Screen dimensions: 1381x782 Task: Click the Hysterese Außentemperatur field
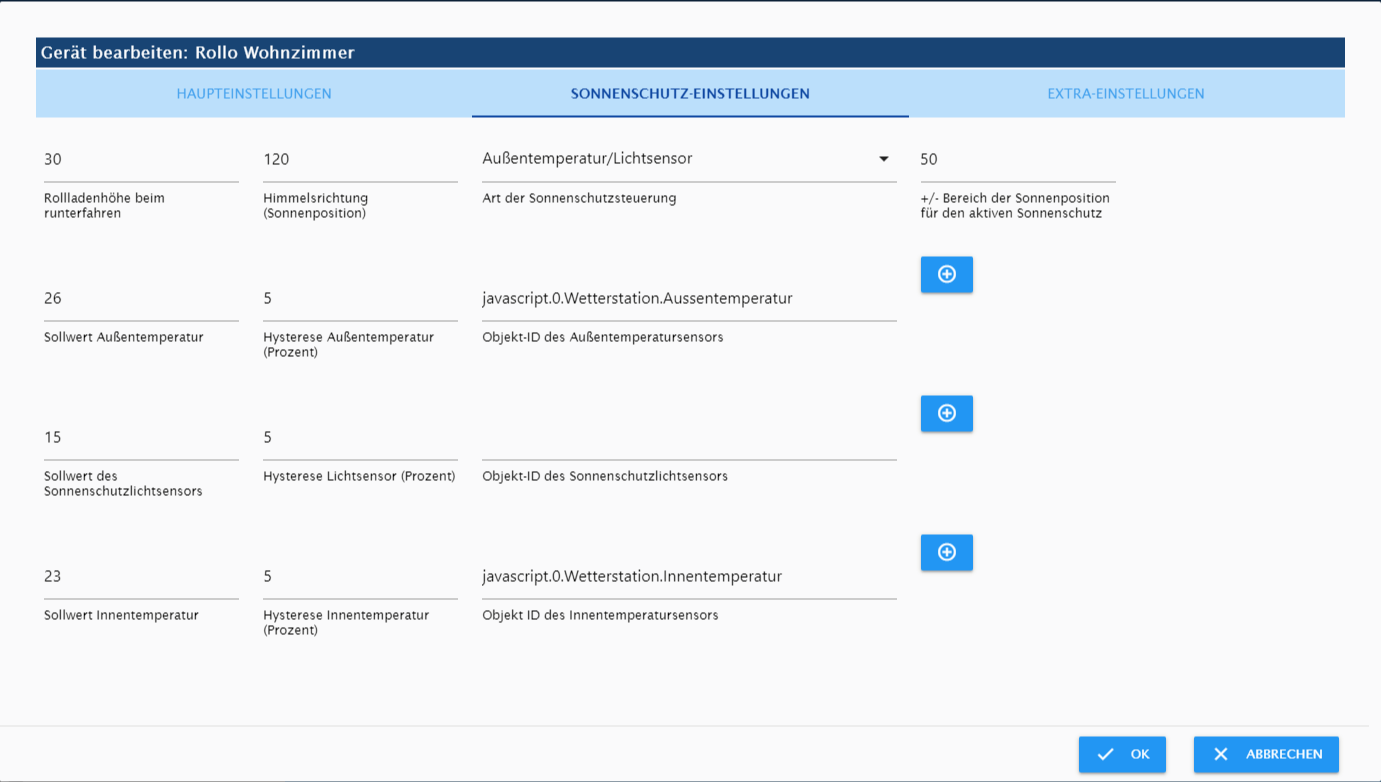coord(360,298)
